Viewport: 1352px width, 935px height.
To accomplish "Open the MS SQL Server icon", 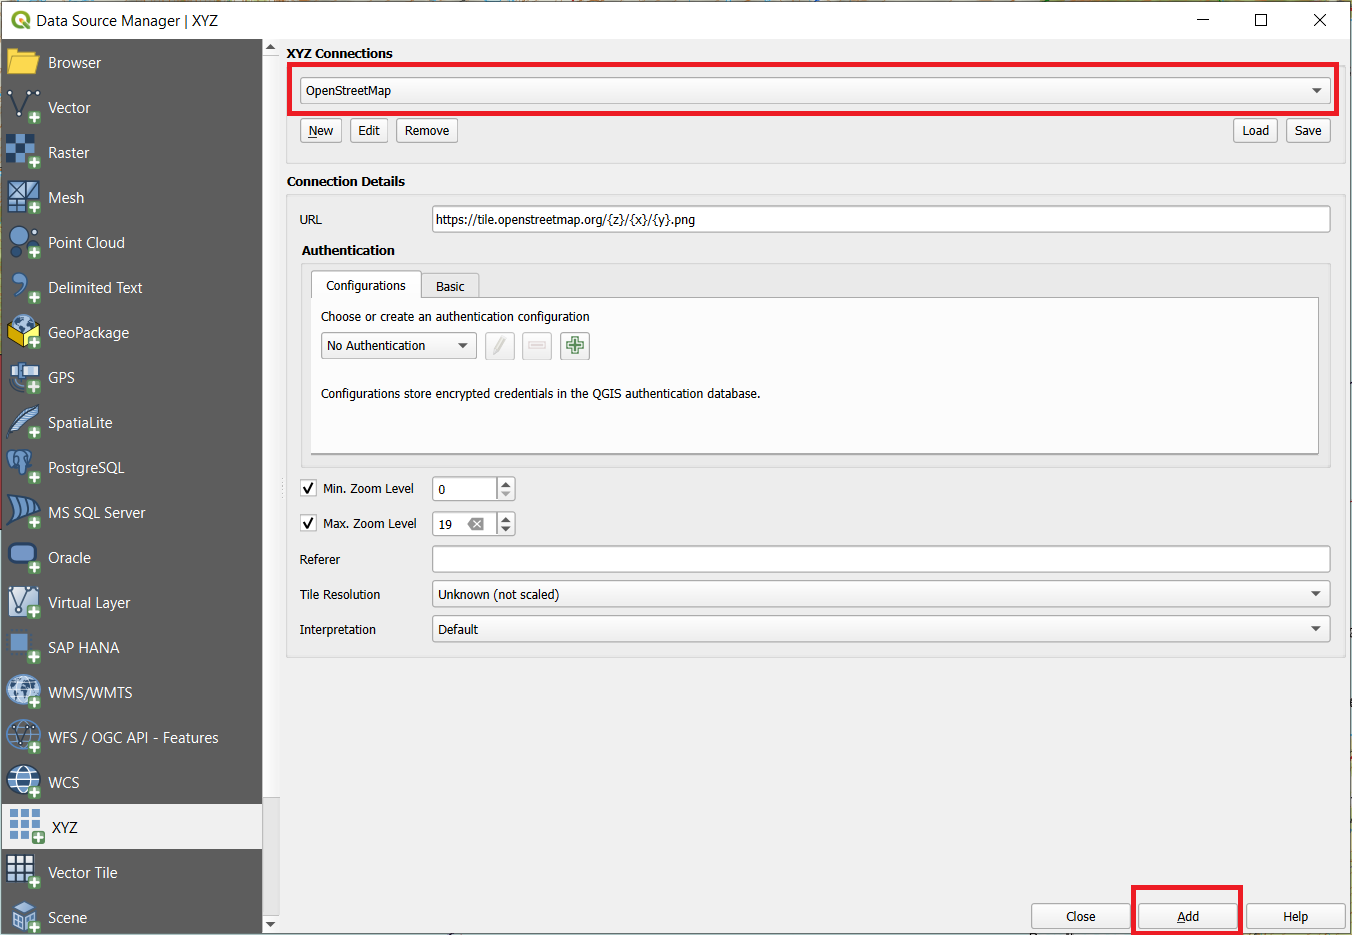I will click(23, 512).
